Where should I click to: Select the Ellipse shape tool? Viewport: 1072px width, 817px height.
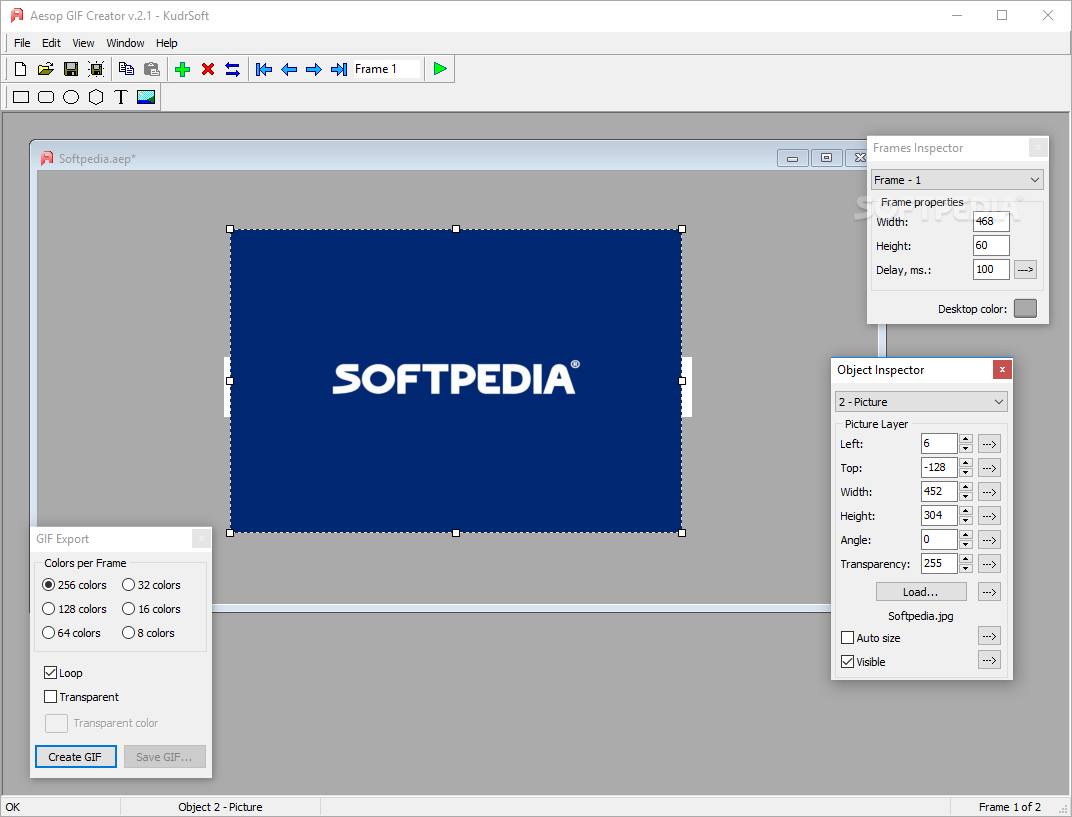(71, 97)
